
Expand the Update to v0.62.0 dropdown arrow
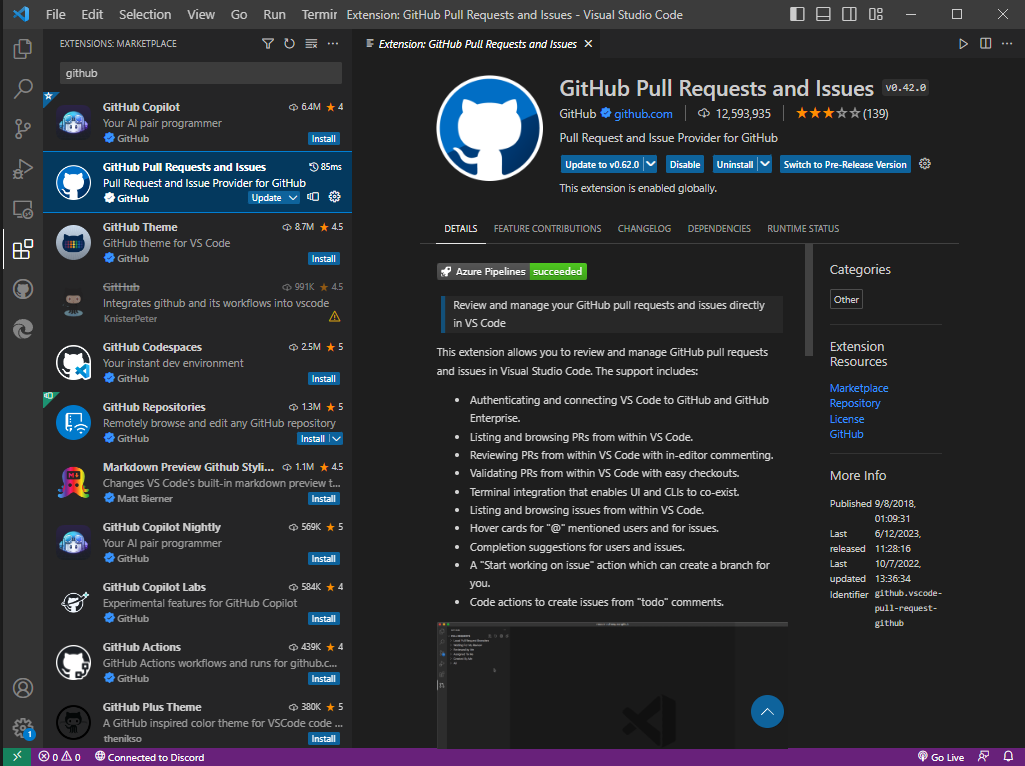pyautogui.click(x=650, y=164)
